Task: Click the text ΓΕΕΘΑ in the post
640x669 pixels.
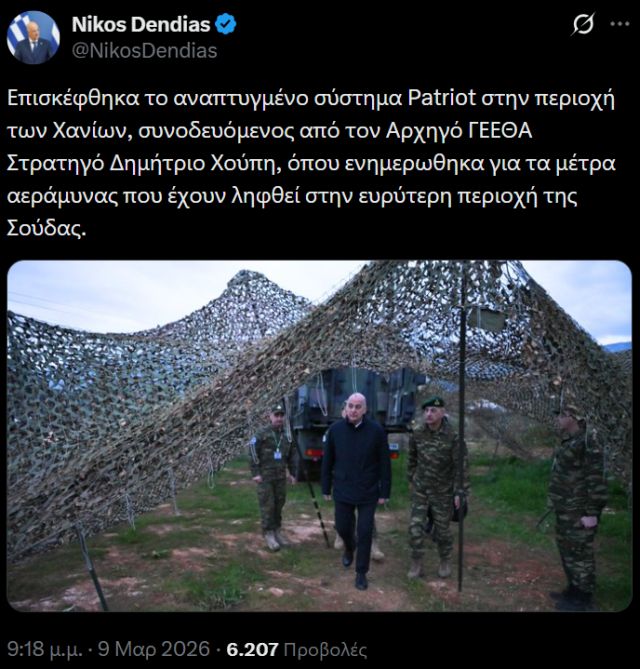Action: click(500, 131)
